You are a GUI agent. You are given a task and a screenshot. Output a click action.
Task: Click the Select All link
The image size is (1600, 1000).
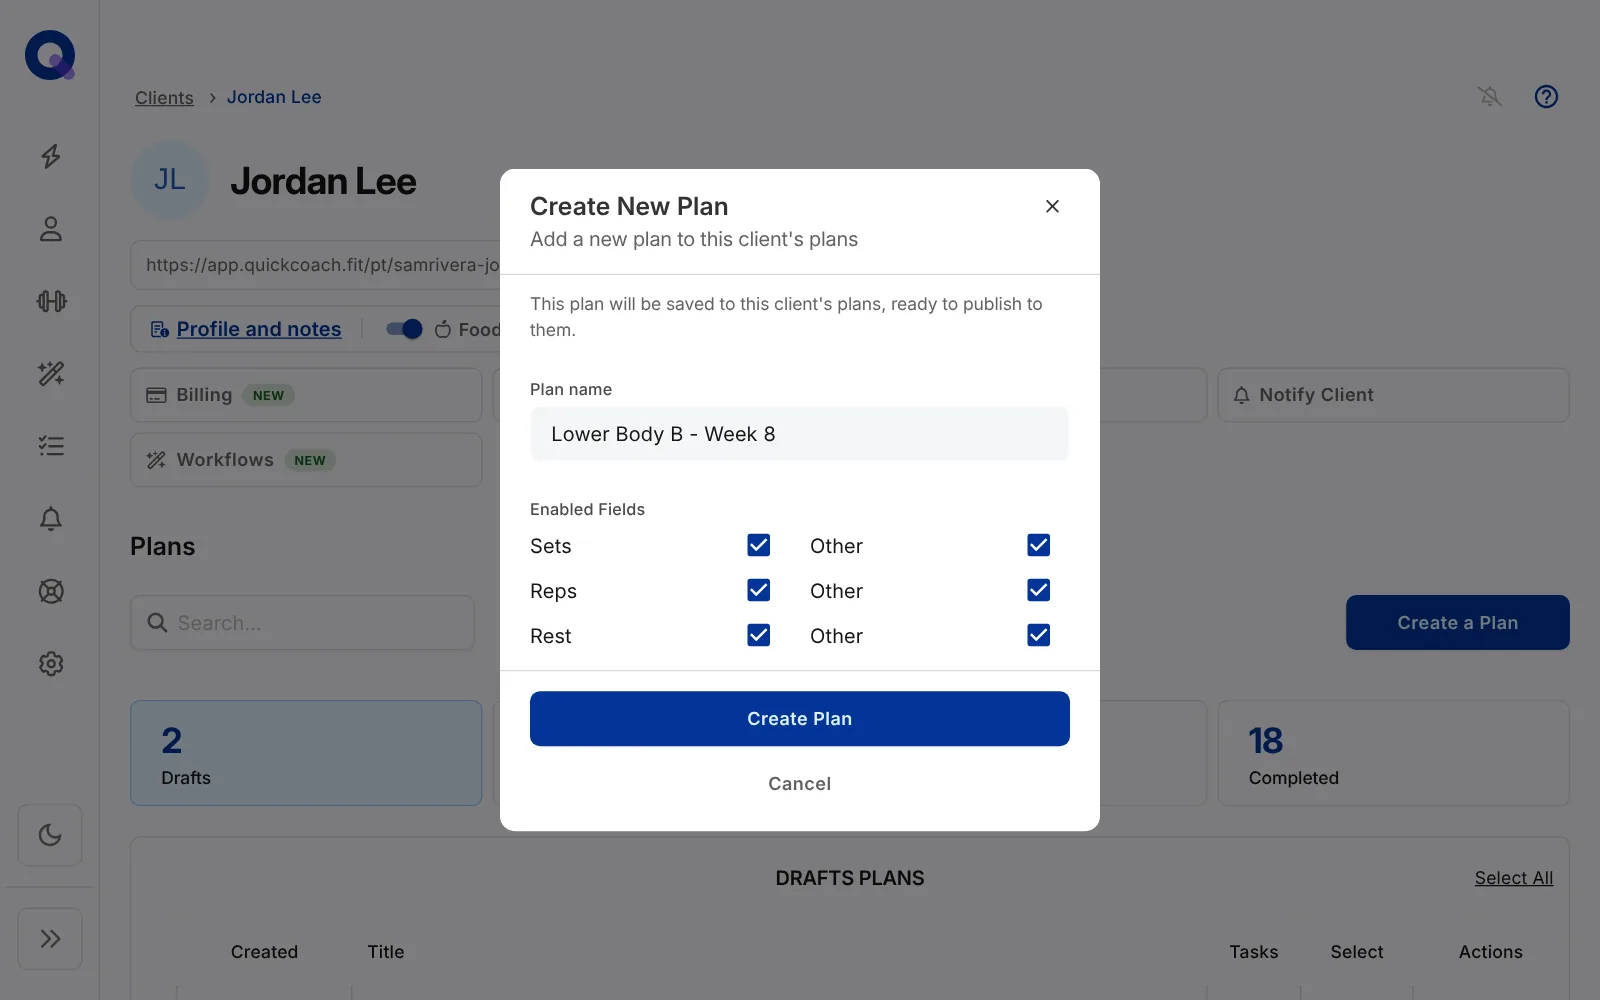tap(1514, 878)
